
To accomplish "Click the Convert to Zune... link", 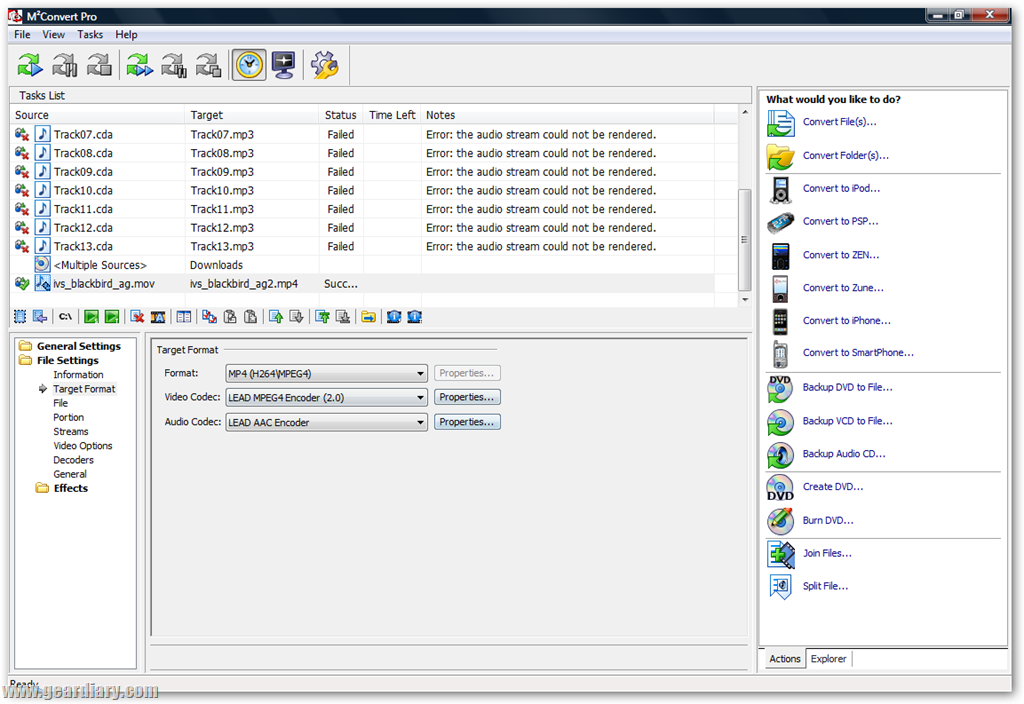I will 843,288.
